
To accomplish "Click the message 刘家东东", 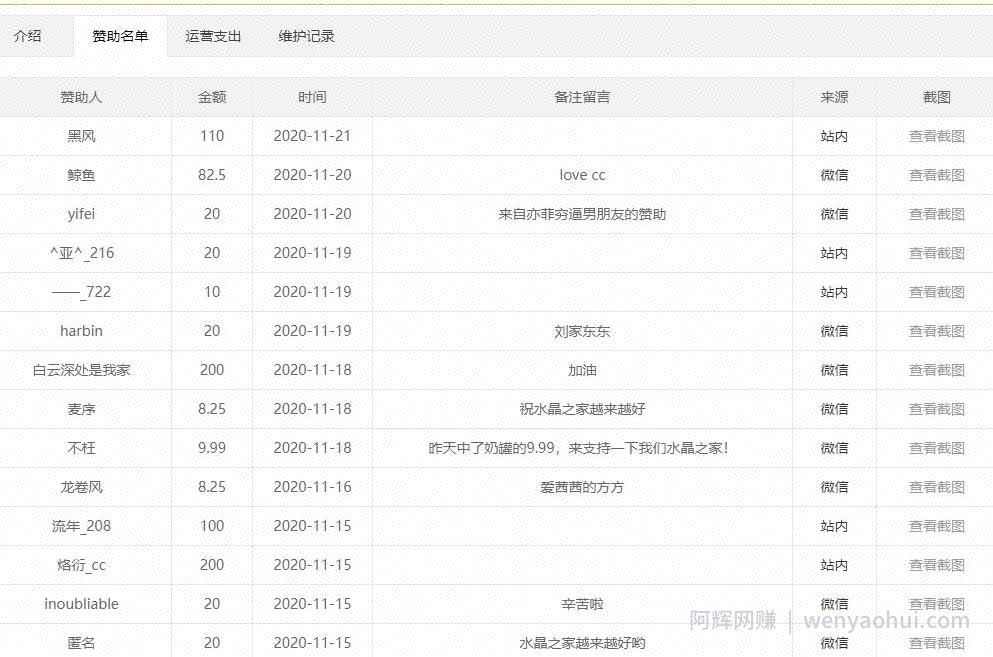I will tap(582, 331).
